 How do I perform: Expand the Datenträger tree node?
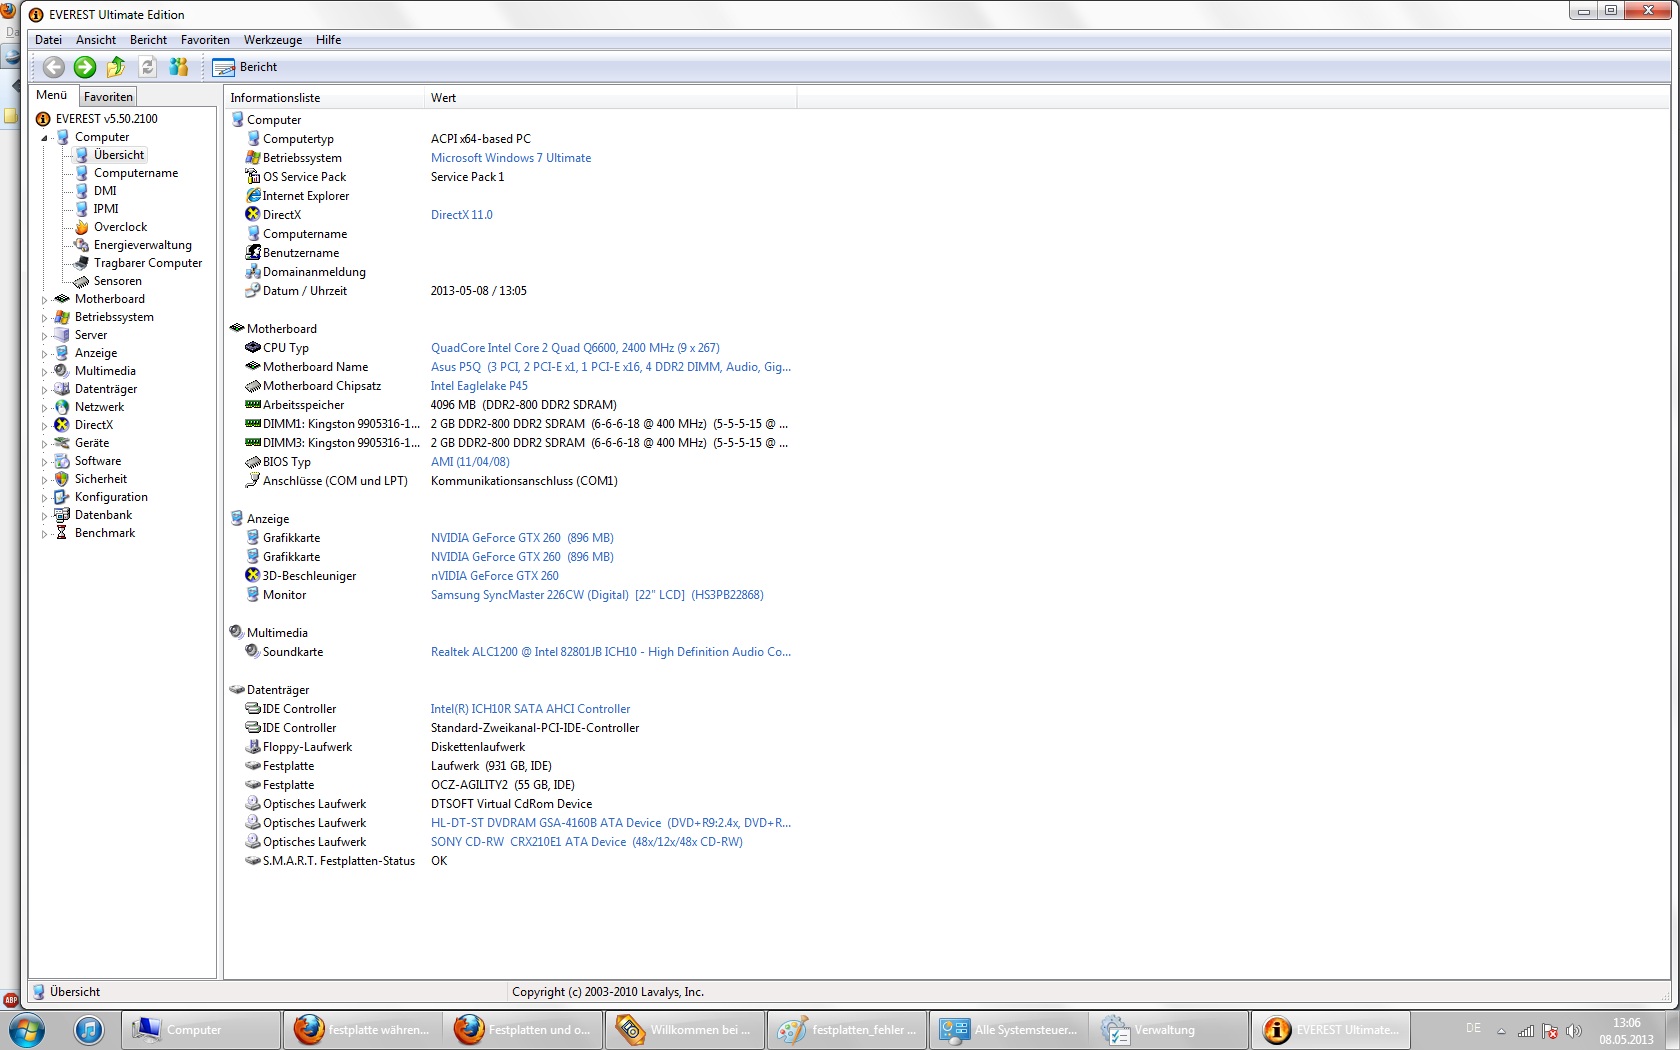pyautogui.click(x=45, y=390)
